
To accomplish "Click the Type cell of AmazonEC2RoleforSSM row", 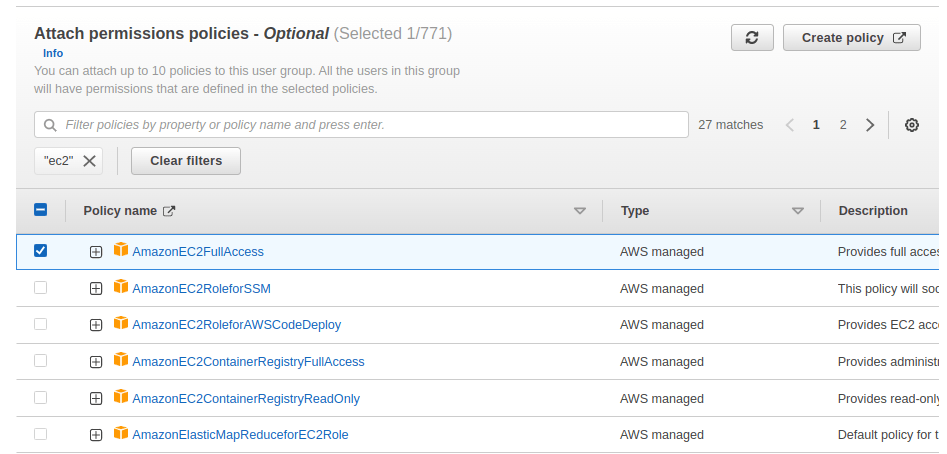I will click(662, 289).
